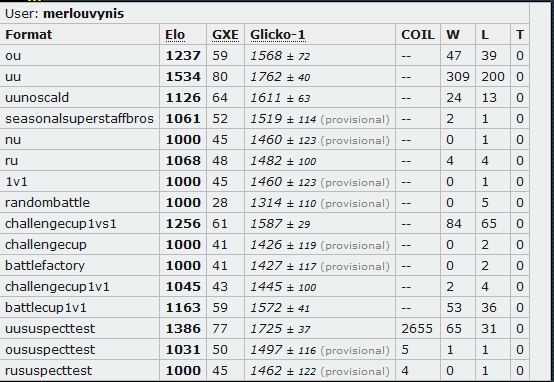The image size is (554, 382).
Task: Select the battlefactory format name
Action: point(45,265)
